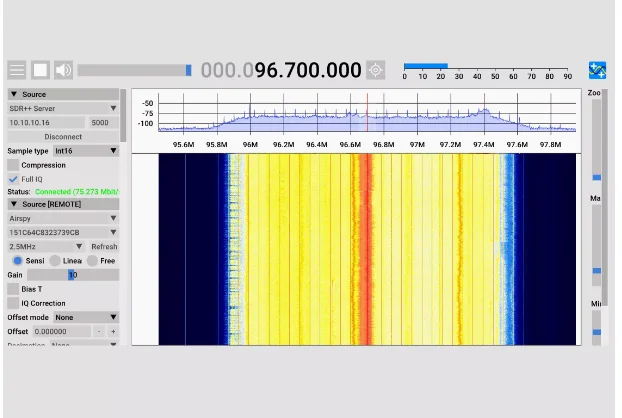Uncheck the Full IQ checkbox

coord(13,179)
